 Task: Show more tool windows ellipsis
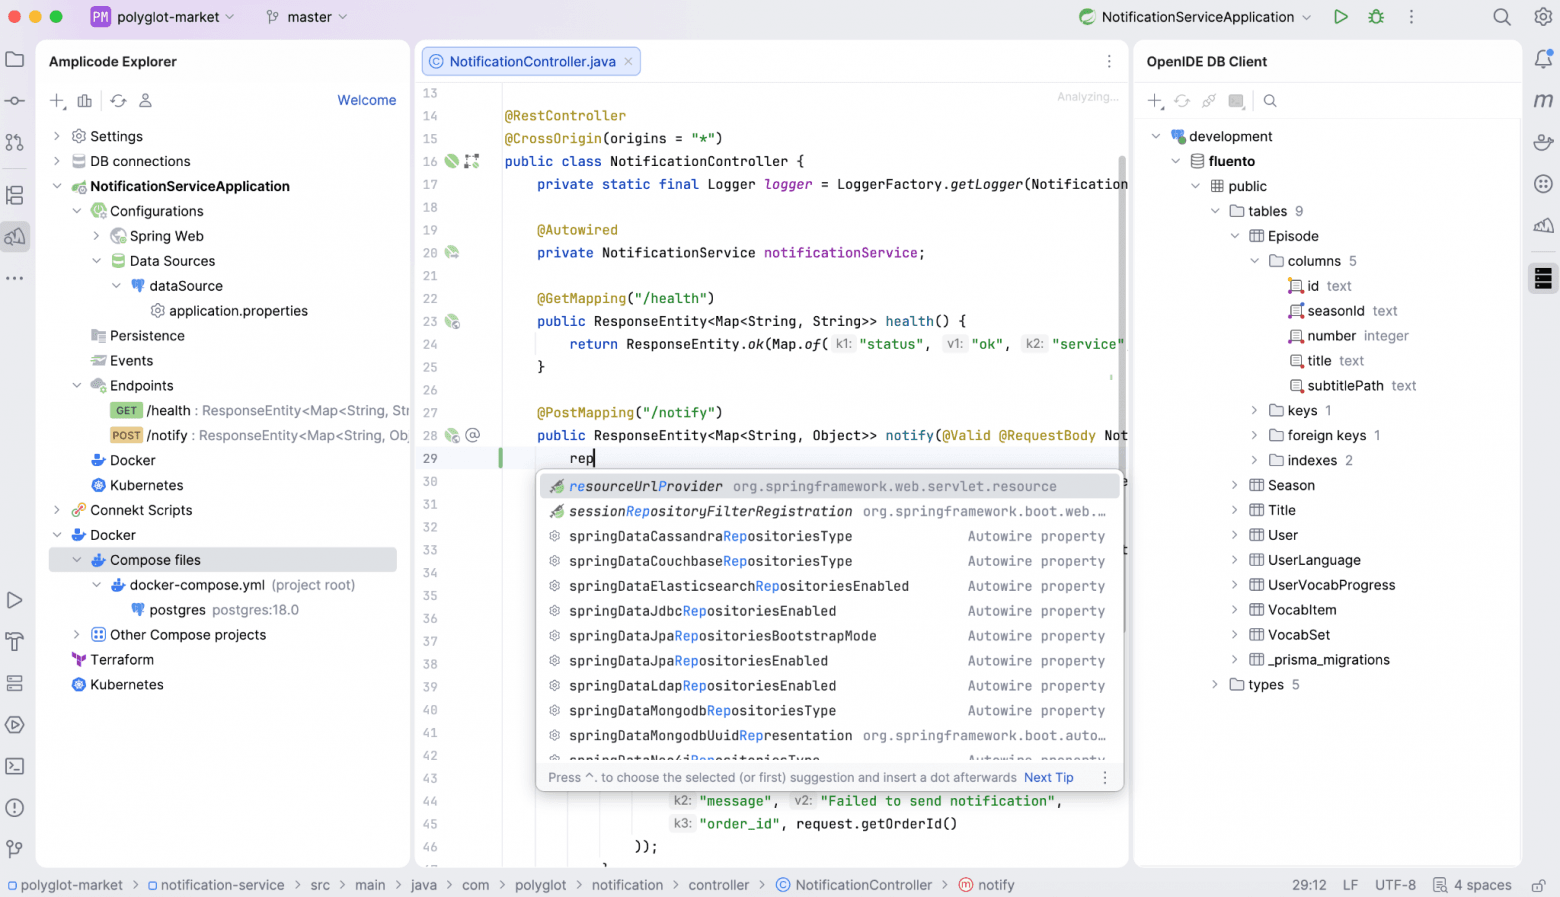click(15, 278)
